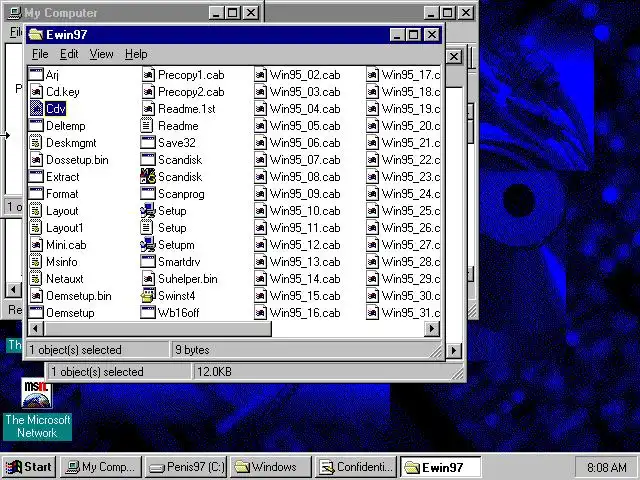Open the View menu in Ewin97
This screenshot has height=480, width=640.
[101, 54]
